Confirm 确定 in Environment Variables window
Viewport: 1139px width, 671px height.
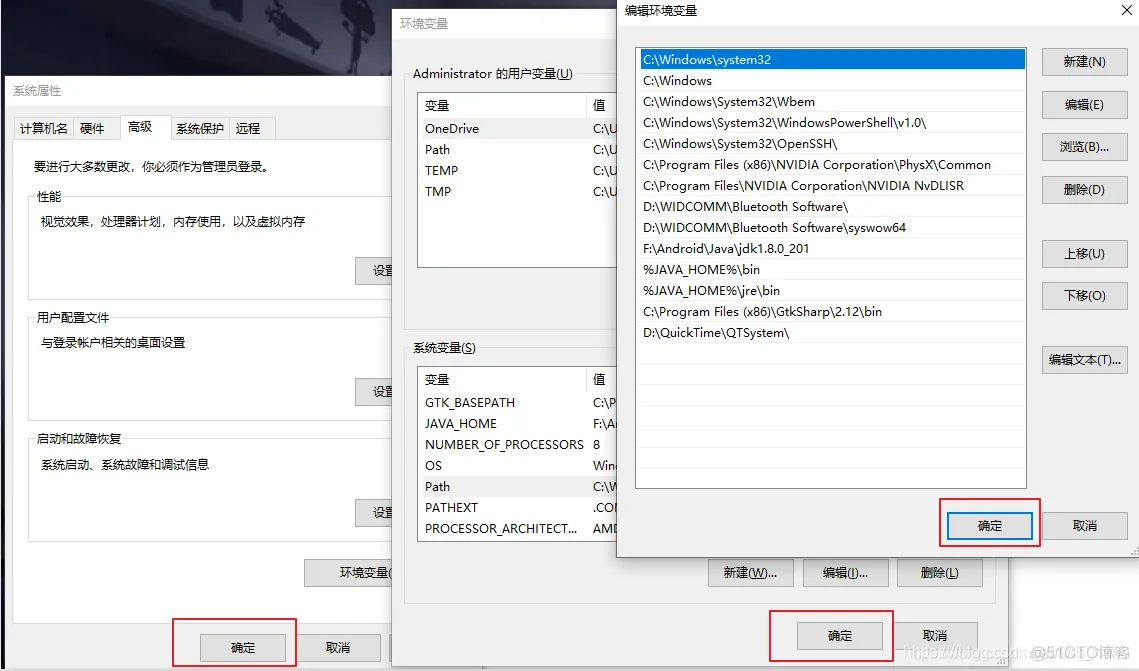[x=840, y=635]
